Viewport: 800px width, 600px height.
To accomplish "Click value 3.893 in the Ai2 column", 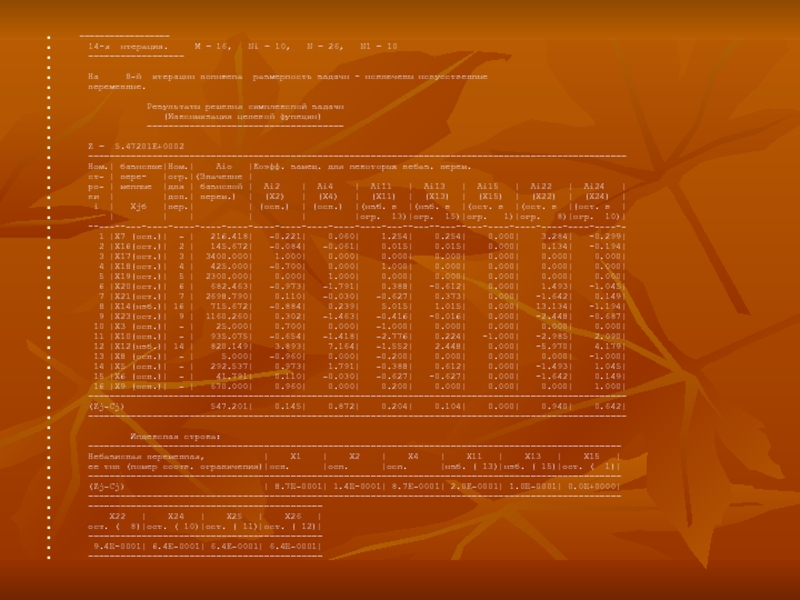I will [288, 346].
